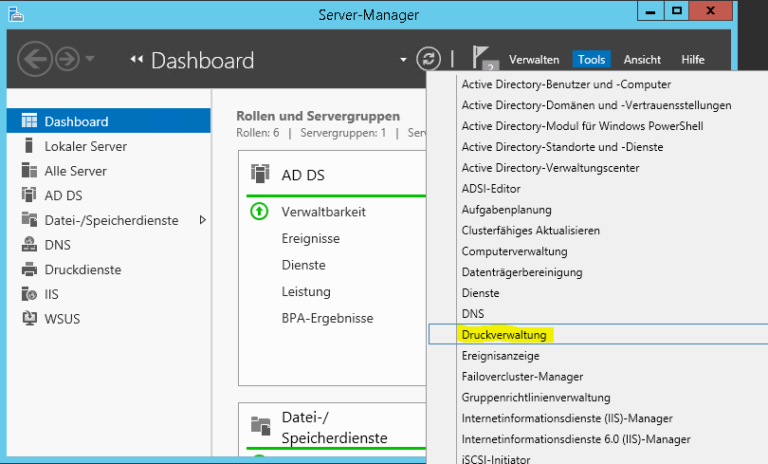
Task: Click the AD DS tile server icon
Action: [x=260, y=174]
